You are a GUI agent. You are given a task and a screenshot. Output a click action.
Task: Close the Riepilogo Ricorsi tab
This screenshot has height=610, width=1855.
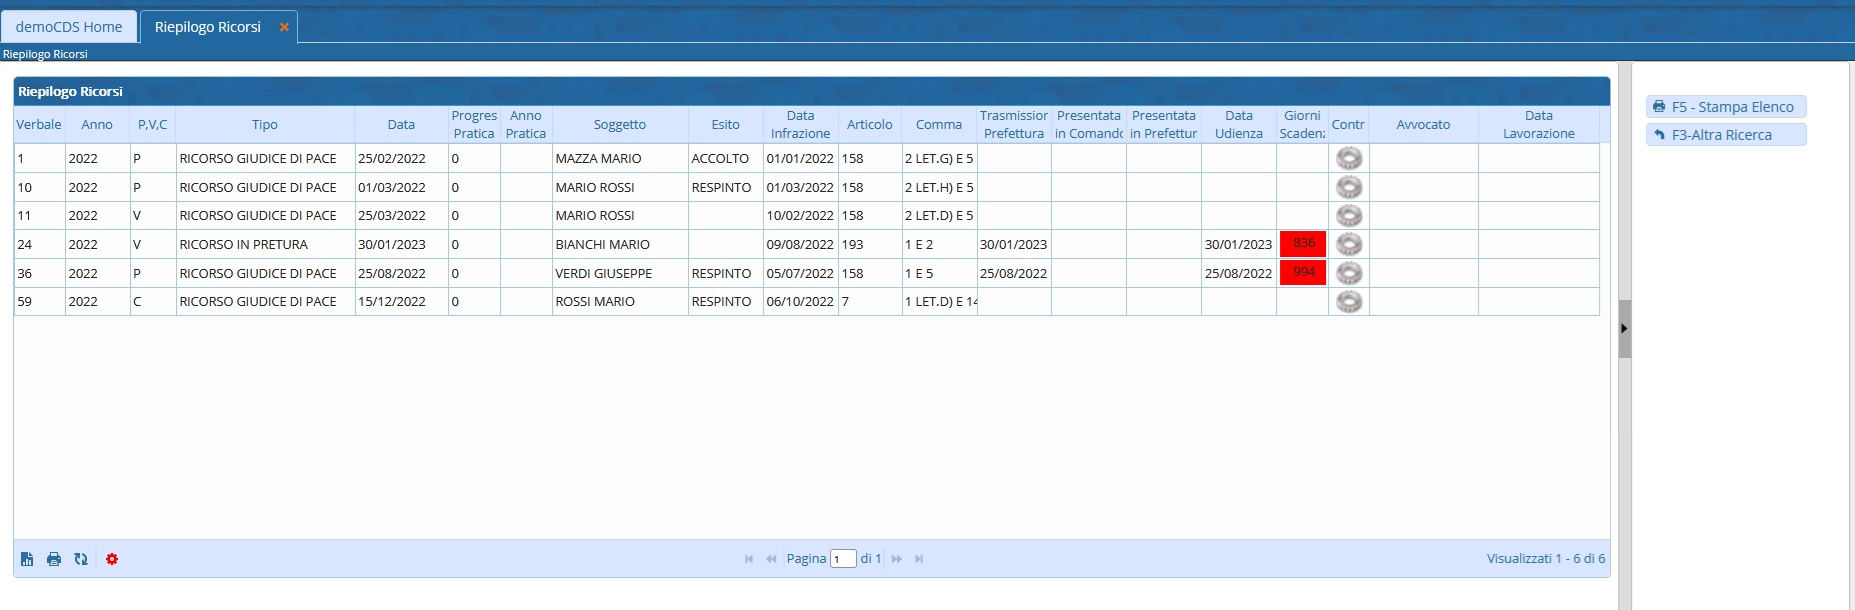point(284,27)
